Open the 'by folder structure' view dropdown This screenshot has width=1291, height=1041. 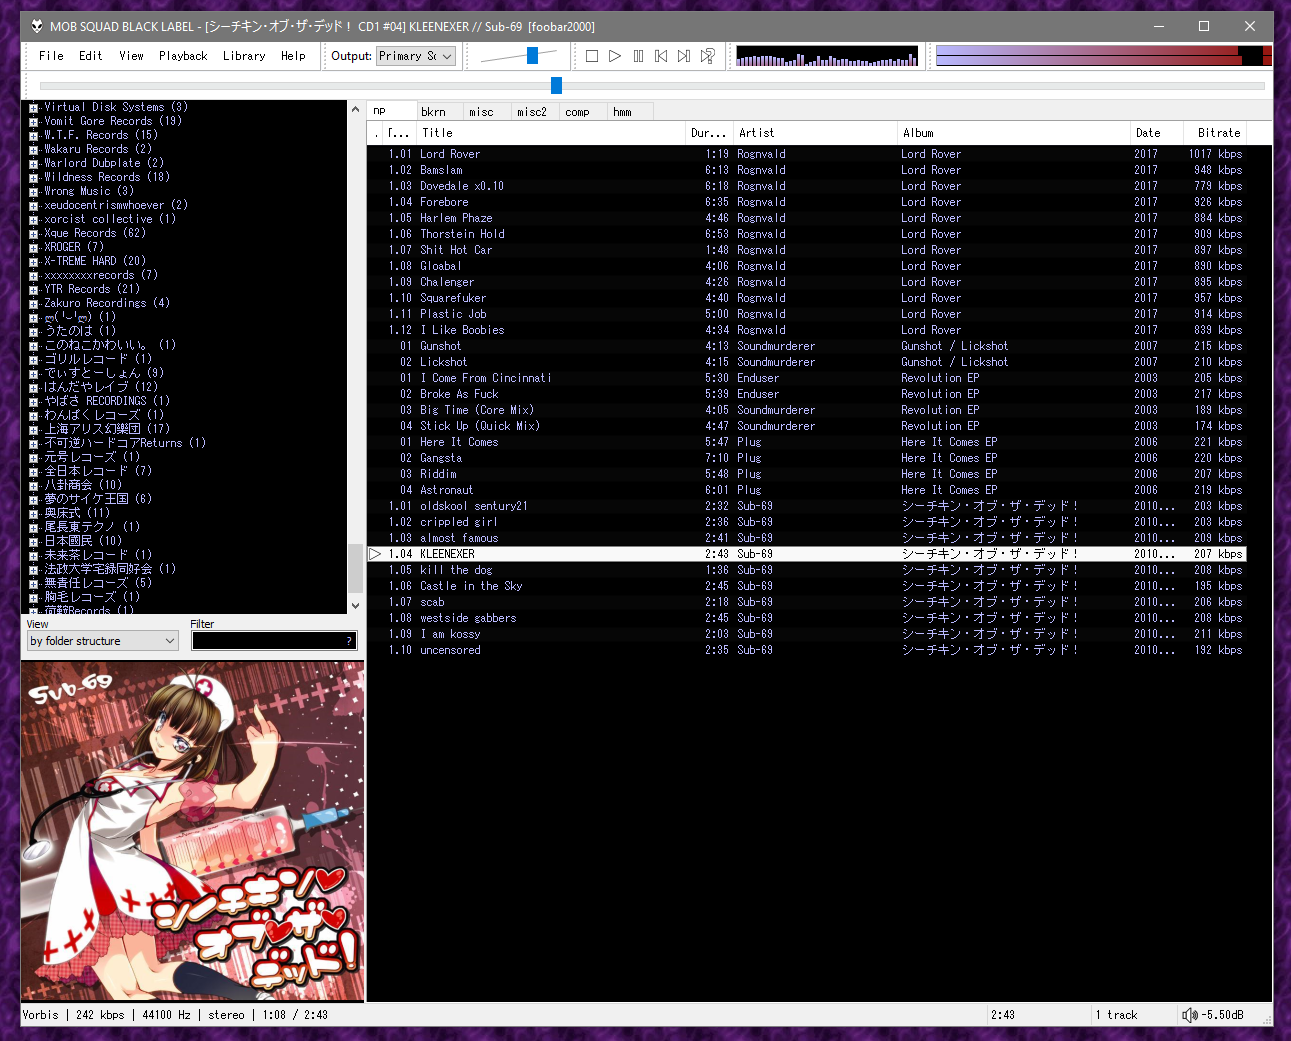tap(102, 641)
